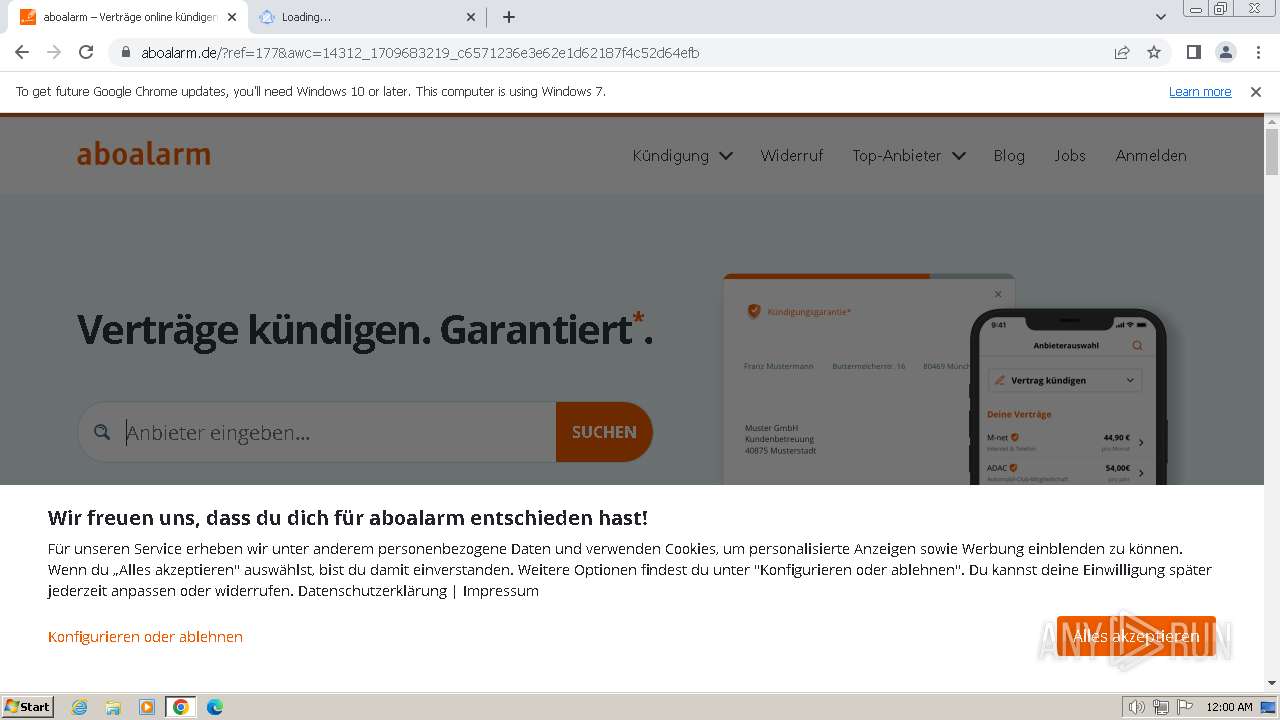Image resolution: width=1280 pixels, height=720 pixels.
Task: Open the ADAC contract row arrow
Action: [1141, 472]
